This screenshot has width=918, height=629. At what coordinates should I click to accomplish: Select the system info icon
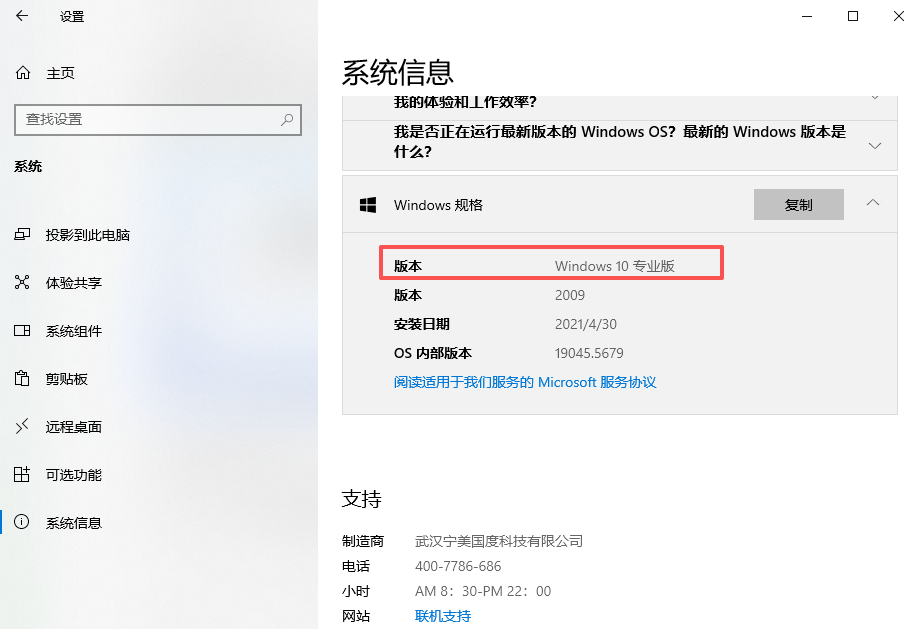pyautogui.click(x=22, y=522)
